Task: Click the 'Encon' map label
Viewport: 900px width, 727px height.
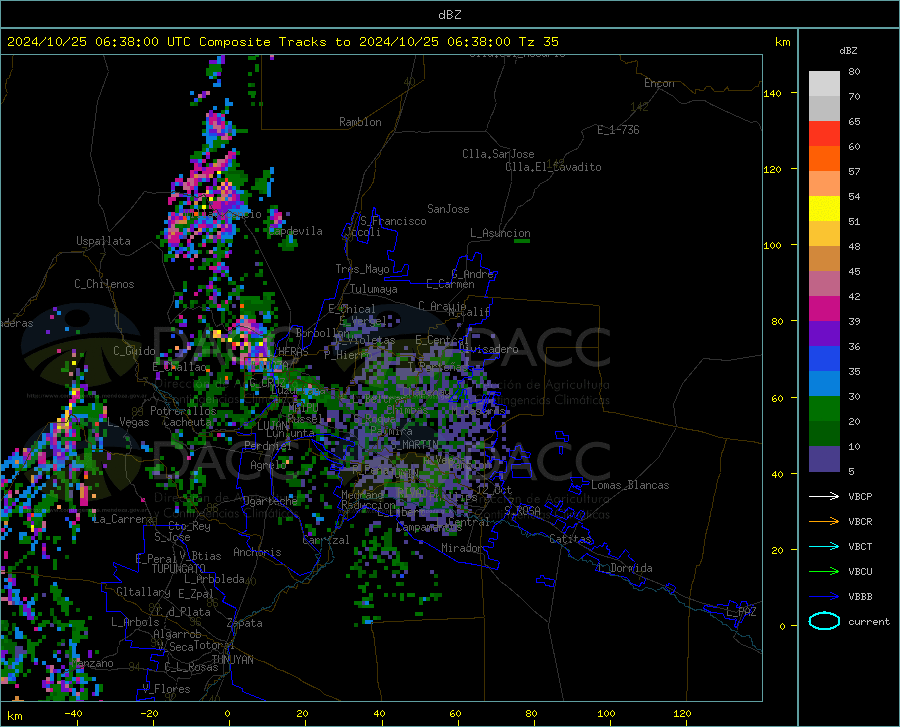Action: coord(659,83)
